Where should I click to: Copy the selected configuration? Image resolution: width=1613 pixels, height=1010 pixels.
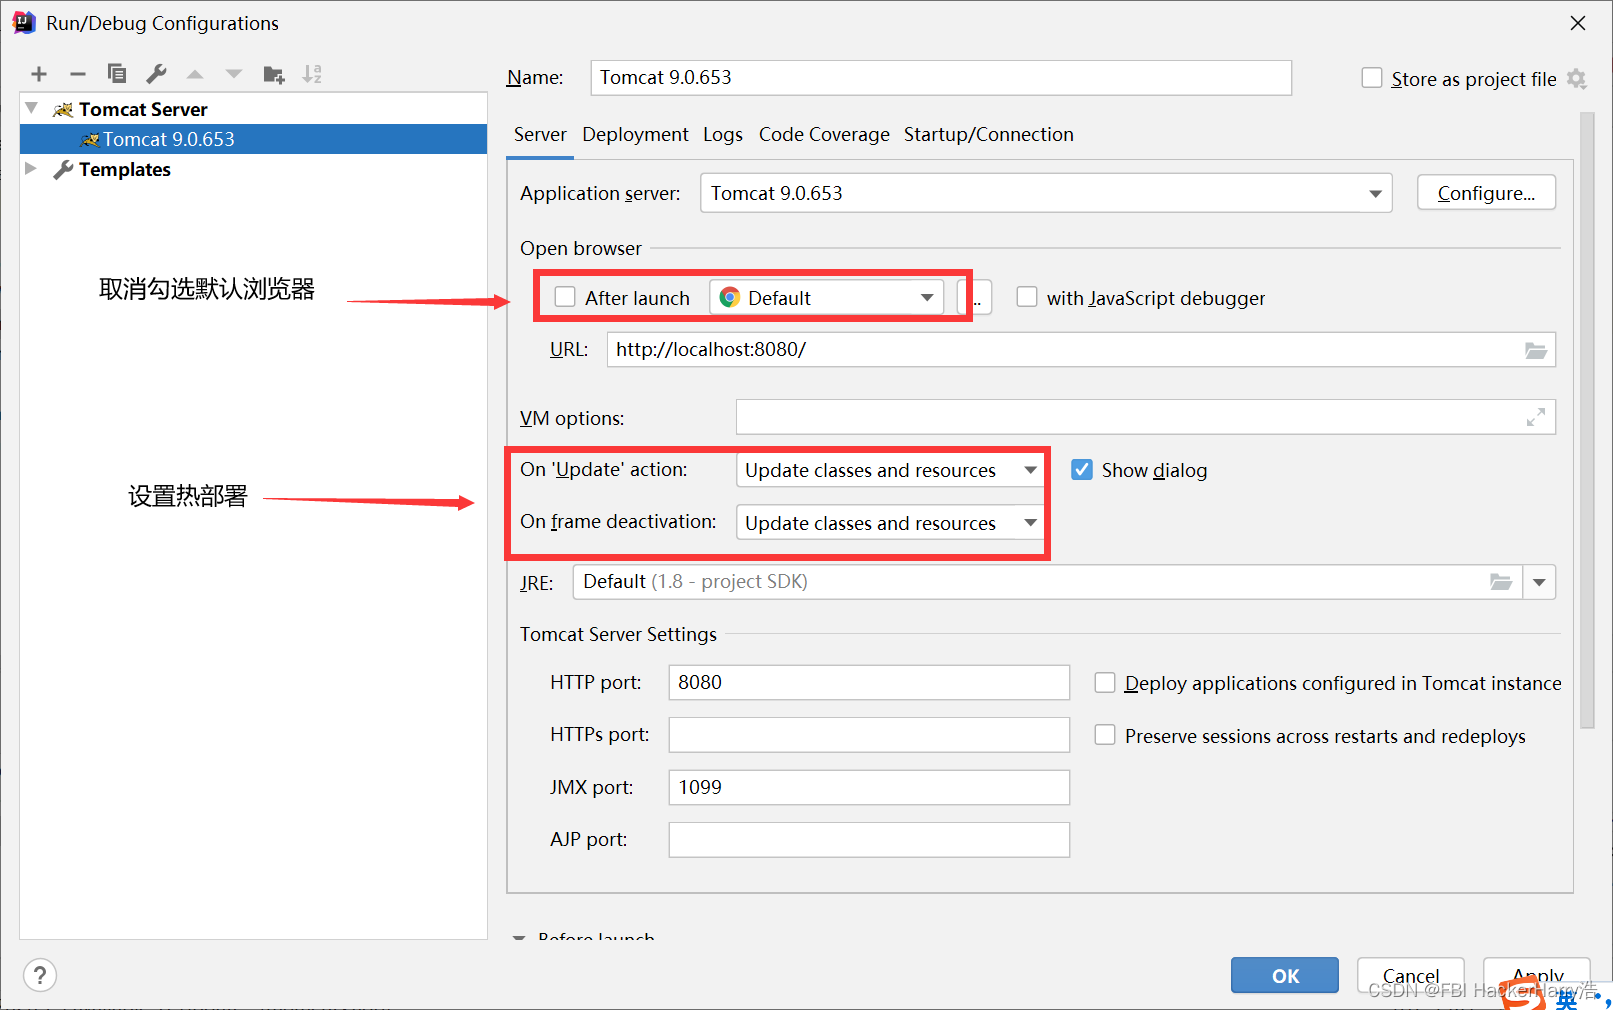[x=117, y=74]
